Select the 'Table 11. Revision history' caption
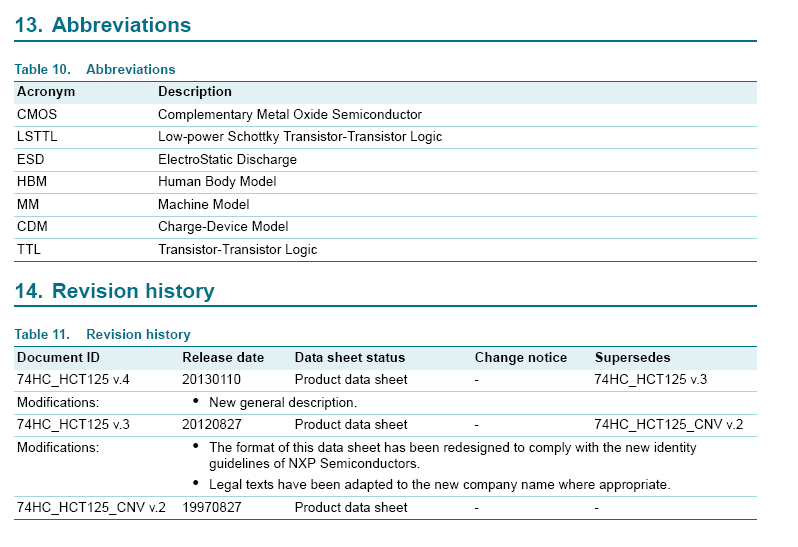 tap(102, 334)
